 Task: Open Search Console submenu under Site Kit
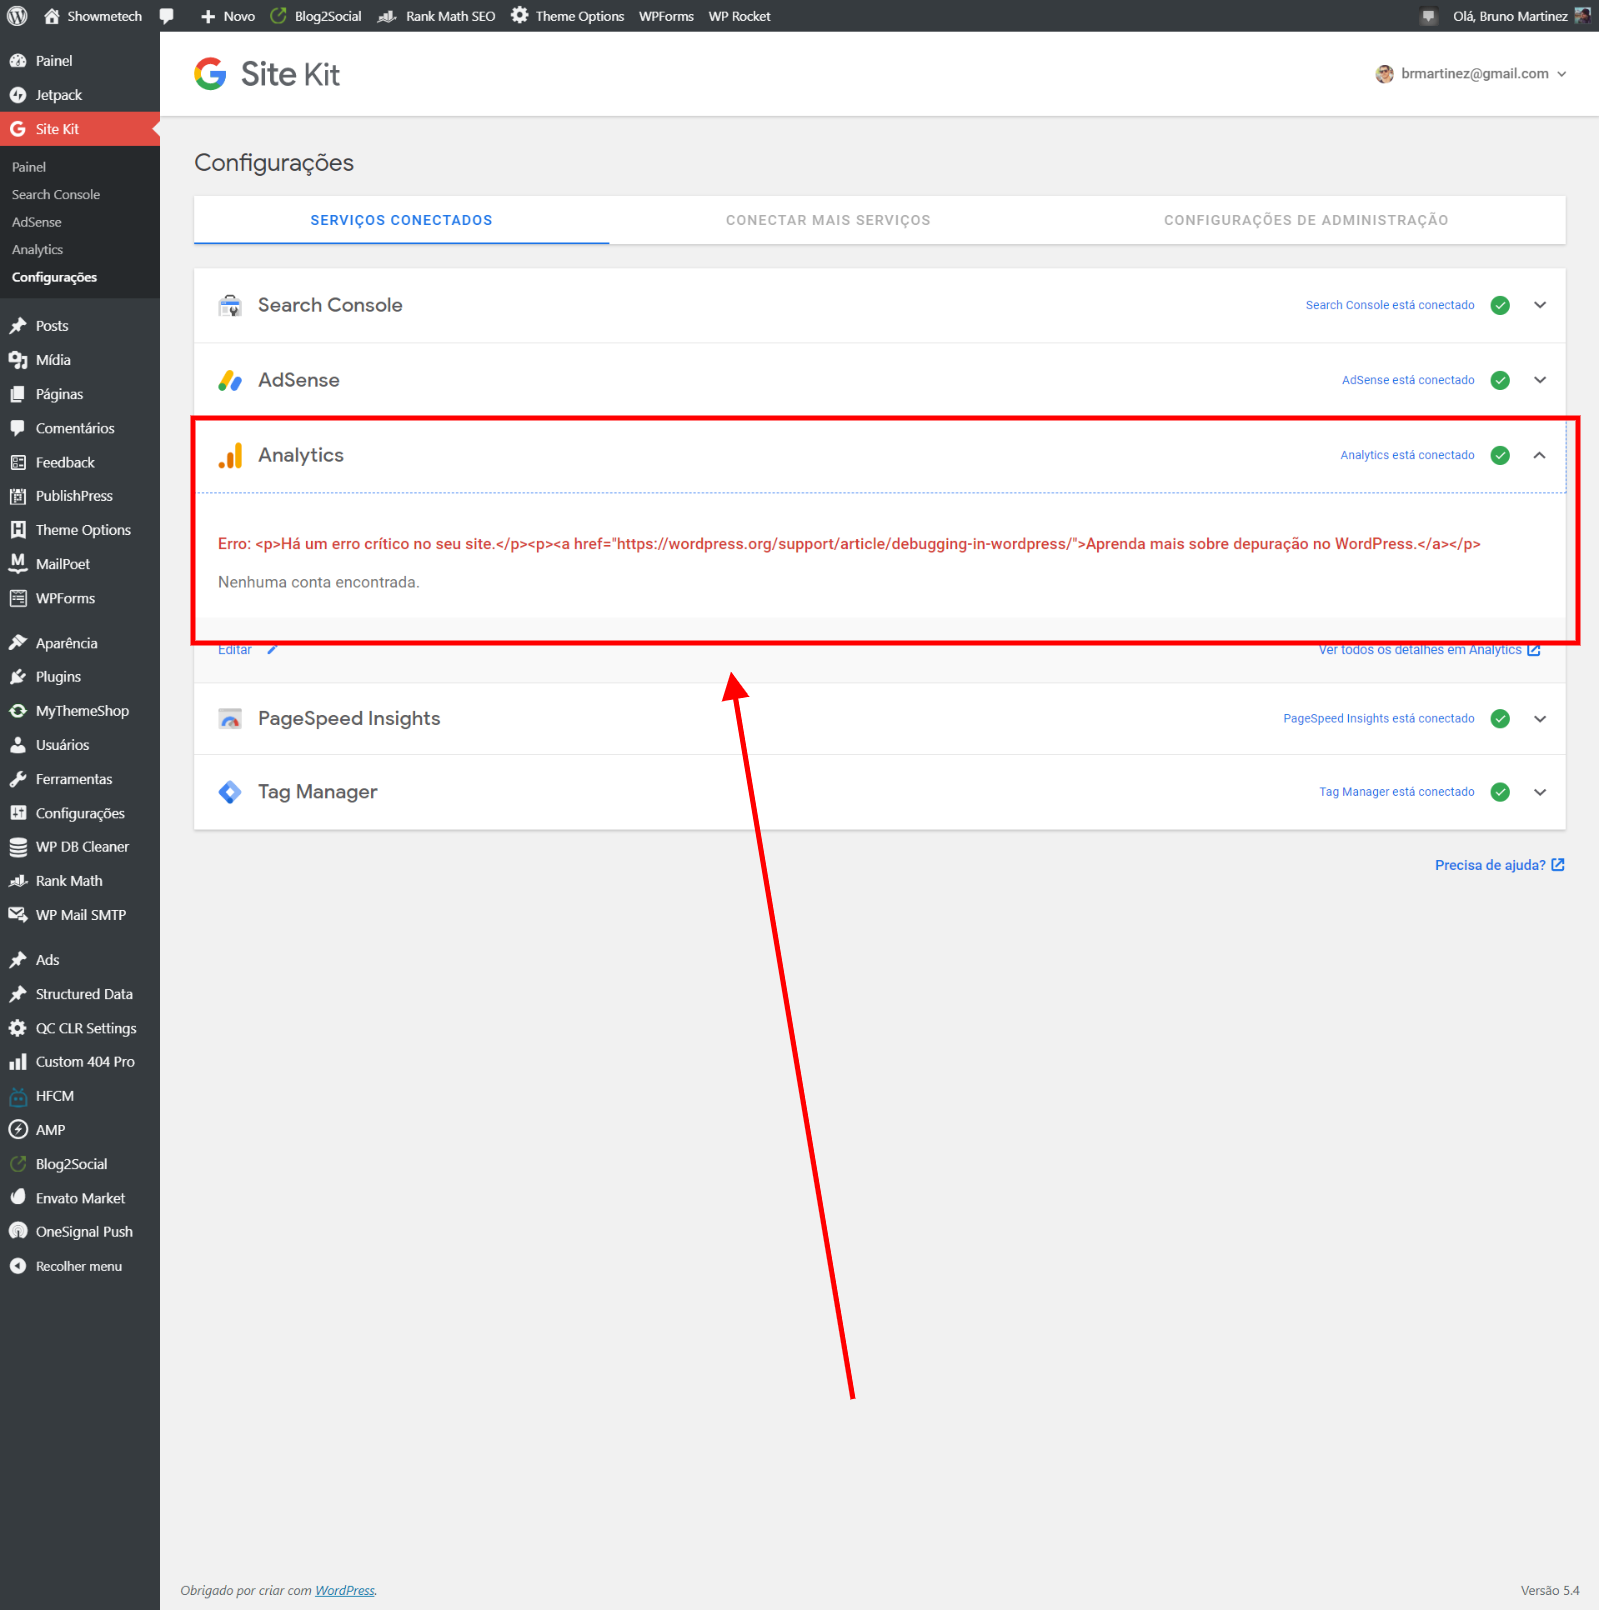(x=56, y=195)
